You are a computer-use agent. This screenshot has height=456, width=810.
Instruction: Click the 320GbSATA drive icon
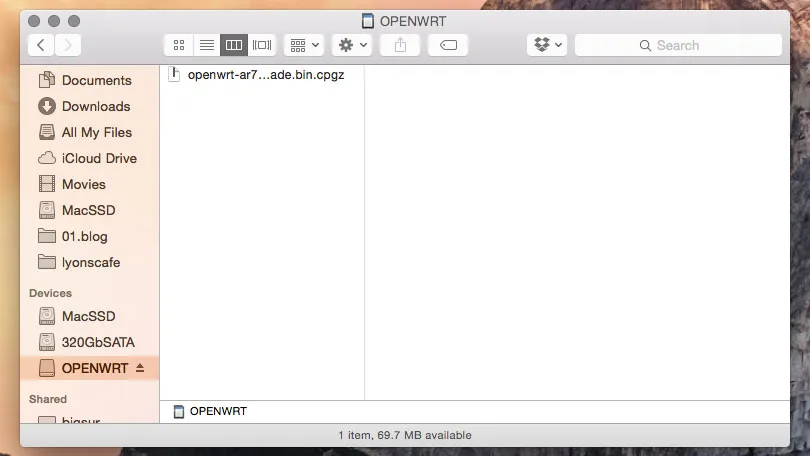tap(46, 342)
